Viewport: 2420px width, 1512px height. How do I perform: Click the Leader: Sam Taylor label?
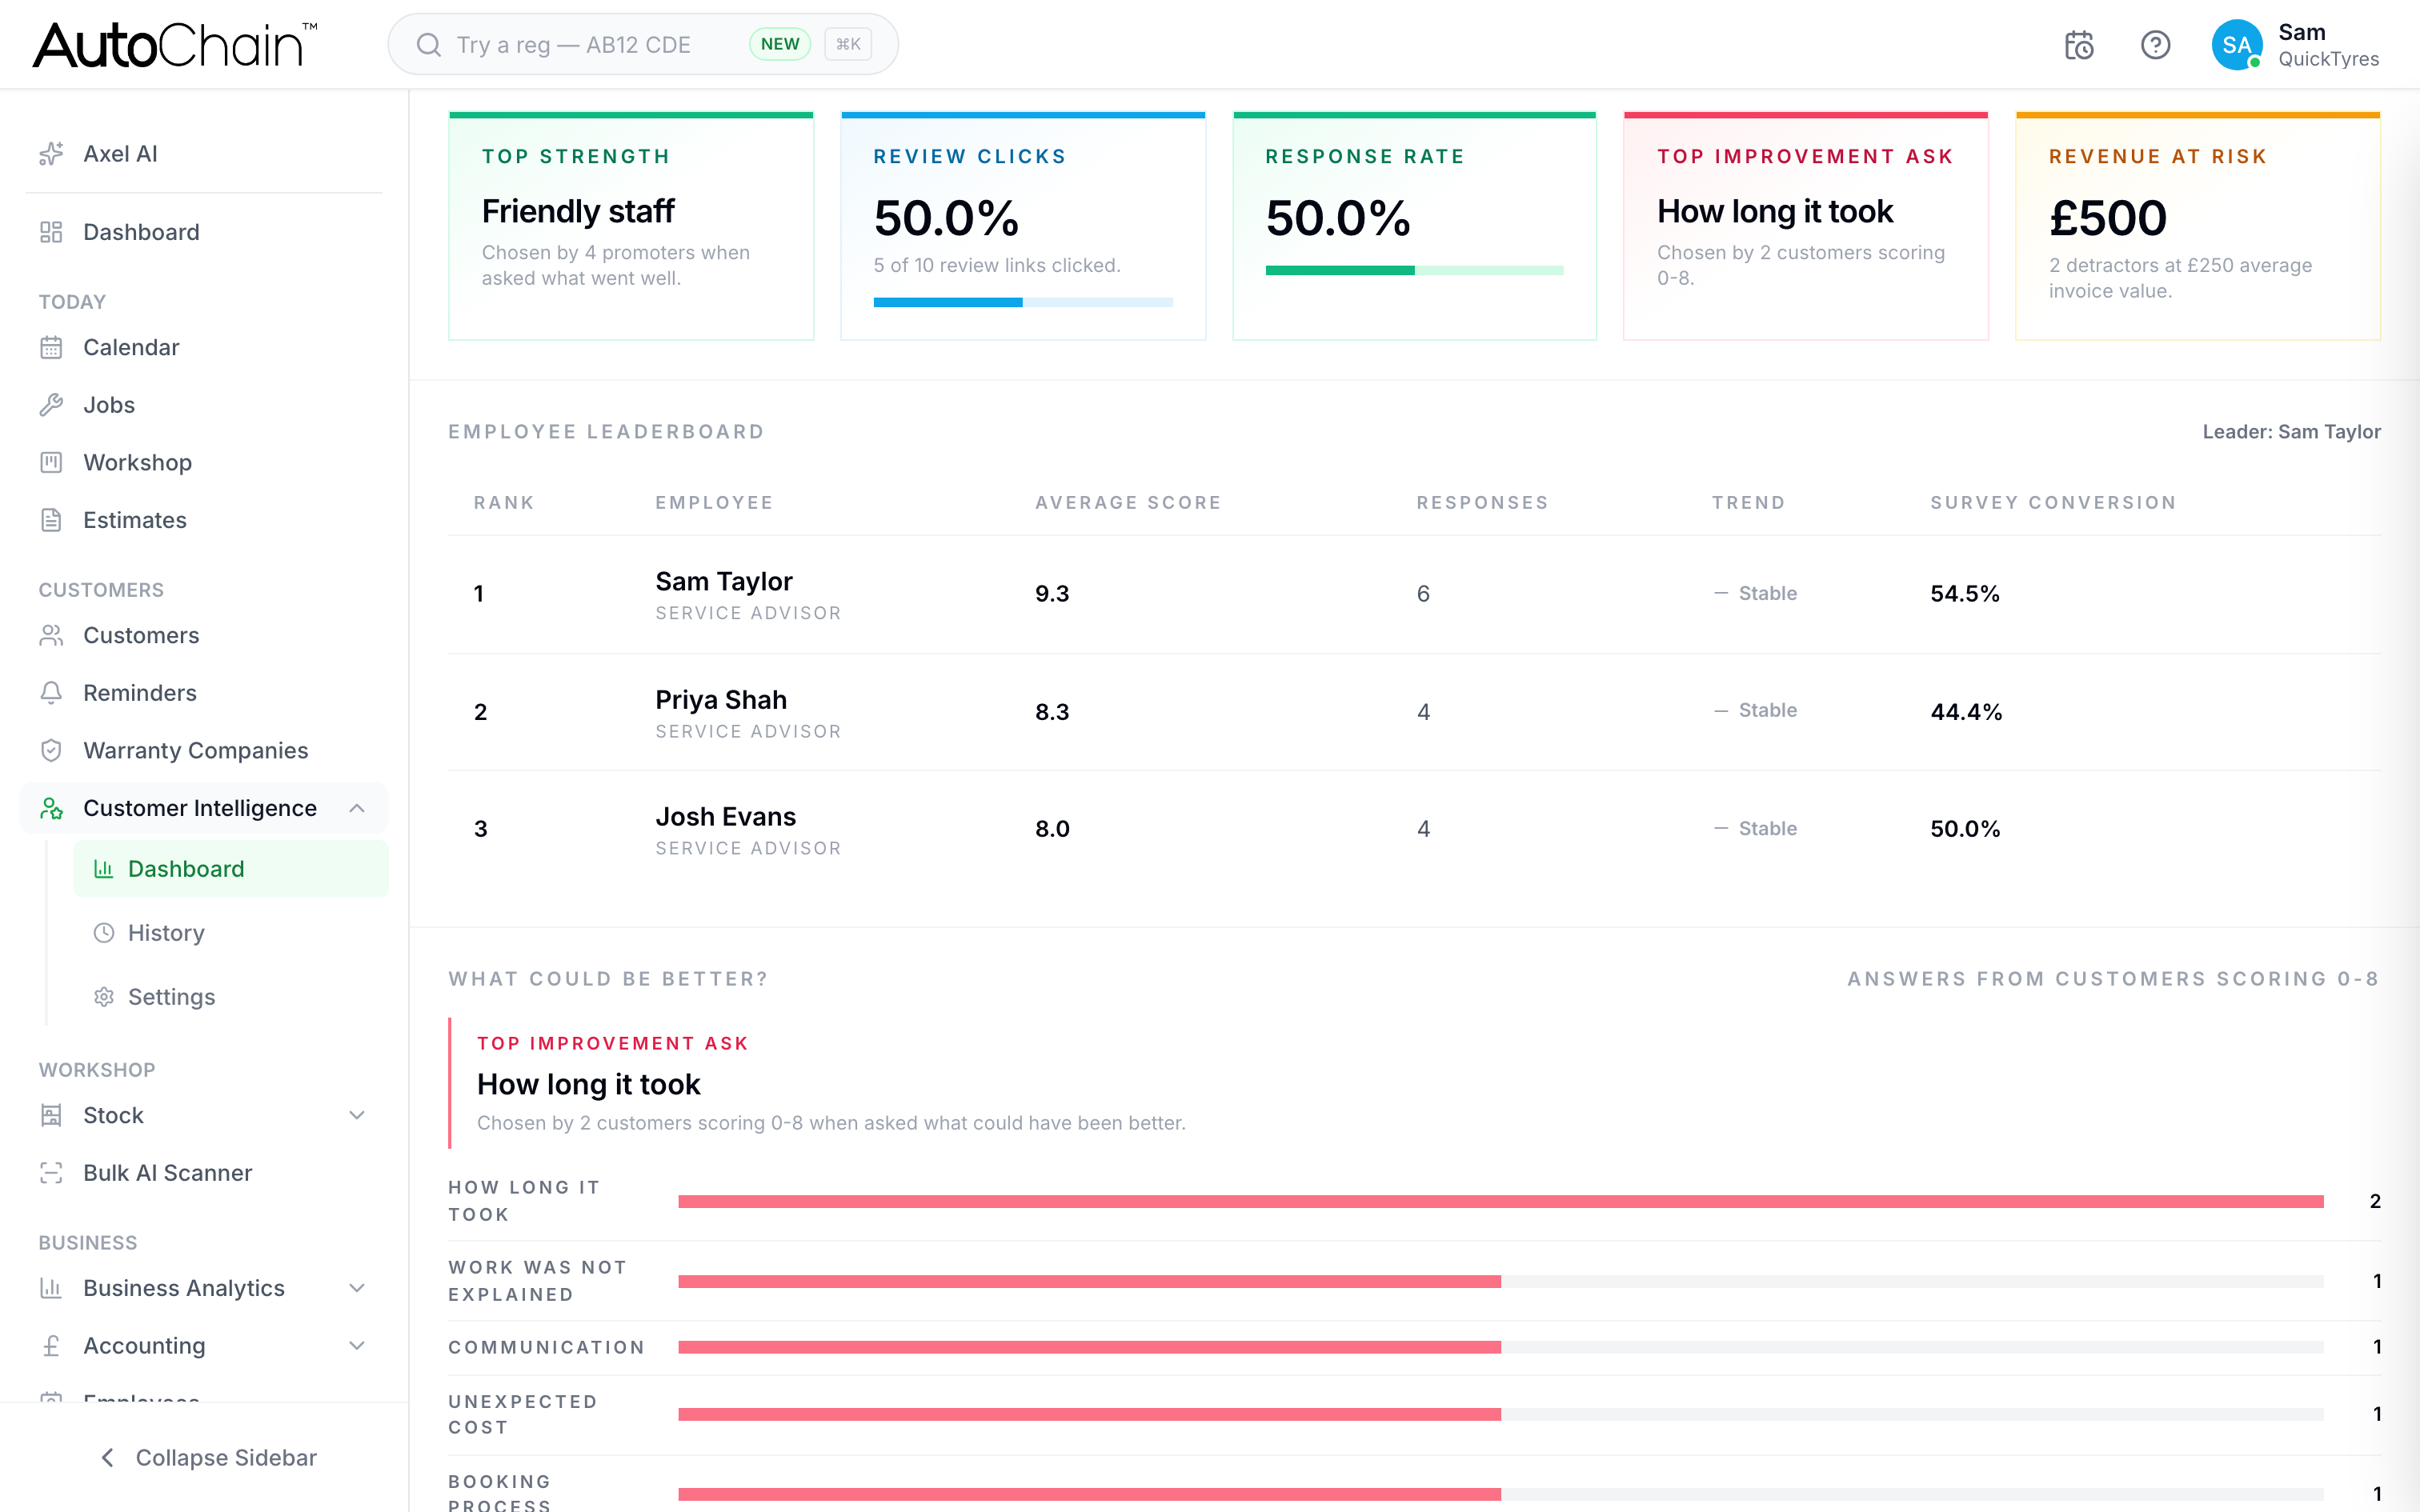coord(2291,432)
